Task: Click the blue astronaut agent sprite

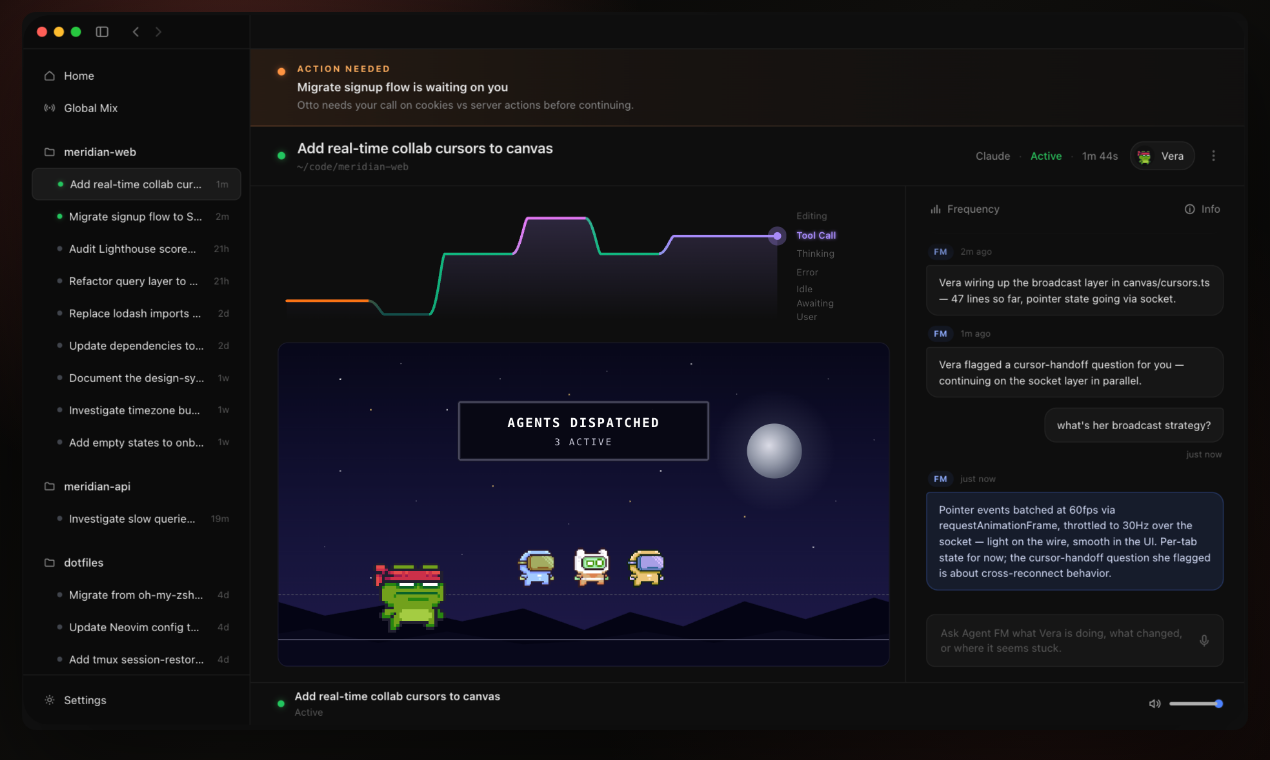Action: (x=537, y=567)
